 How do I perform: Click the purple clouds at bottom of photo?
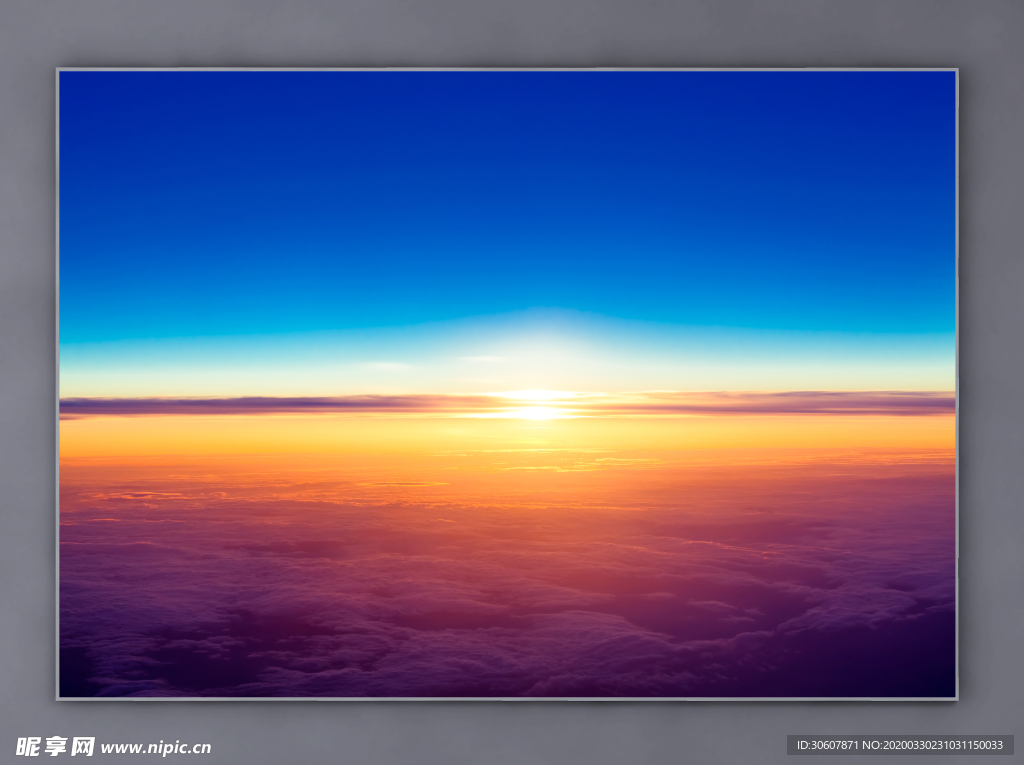coord(400,640)
